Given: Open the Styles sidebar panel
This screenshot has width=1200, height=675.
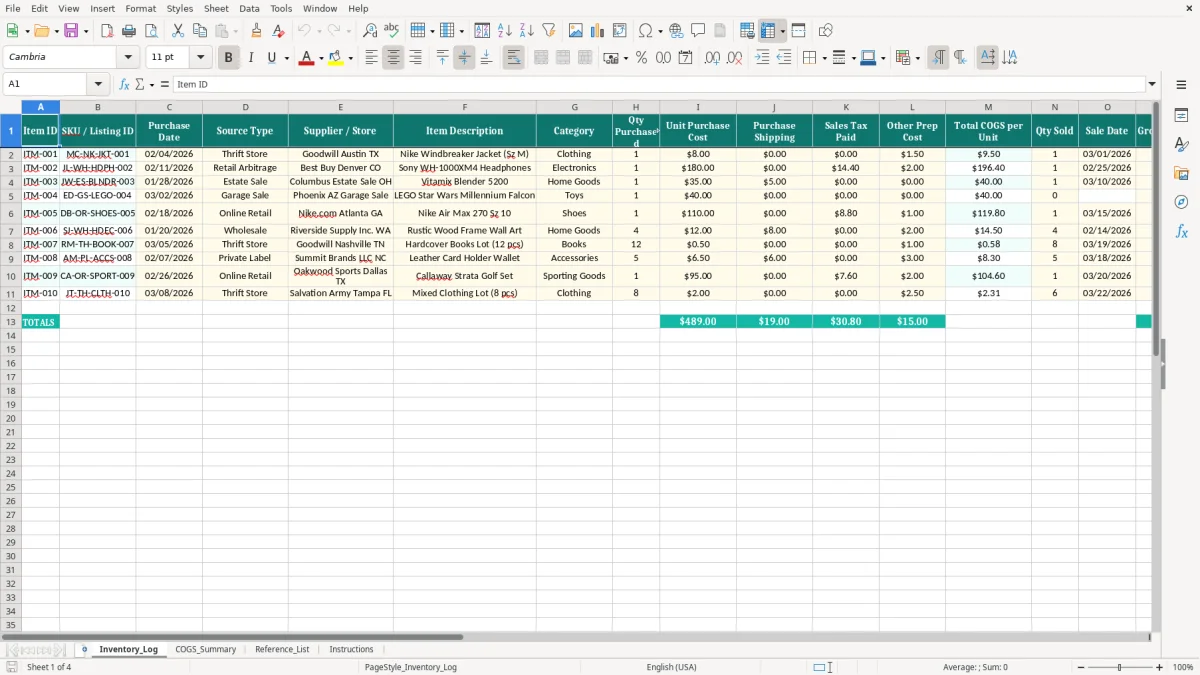Looking at the screenshot, I should [1181, 145].
